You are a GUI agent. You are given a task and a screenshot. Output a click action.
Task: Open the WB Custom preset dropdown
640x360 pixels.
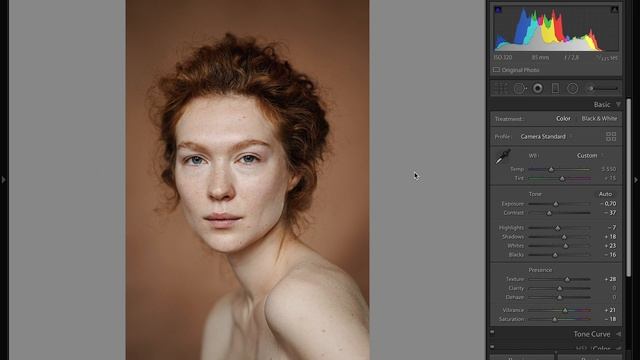point(590,156)
